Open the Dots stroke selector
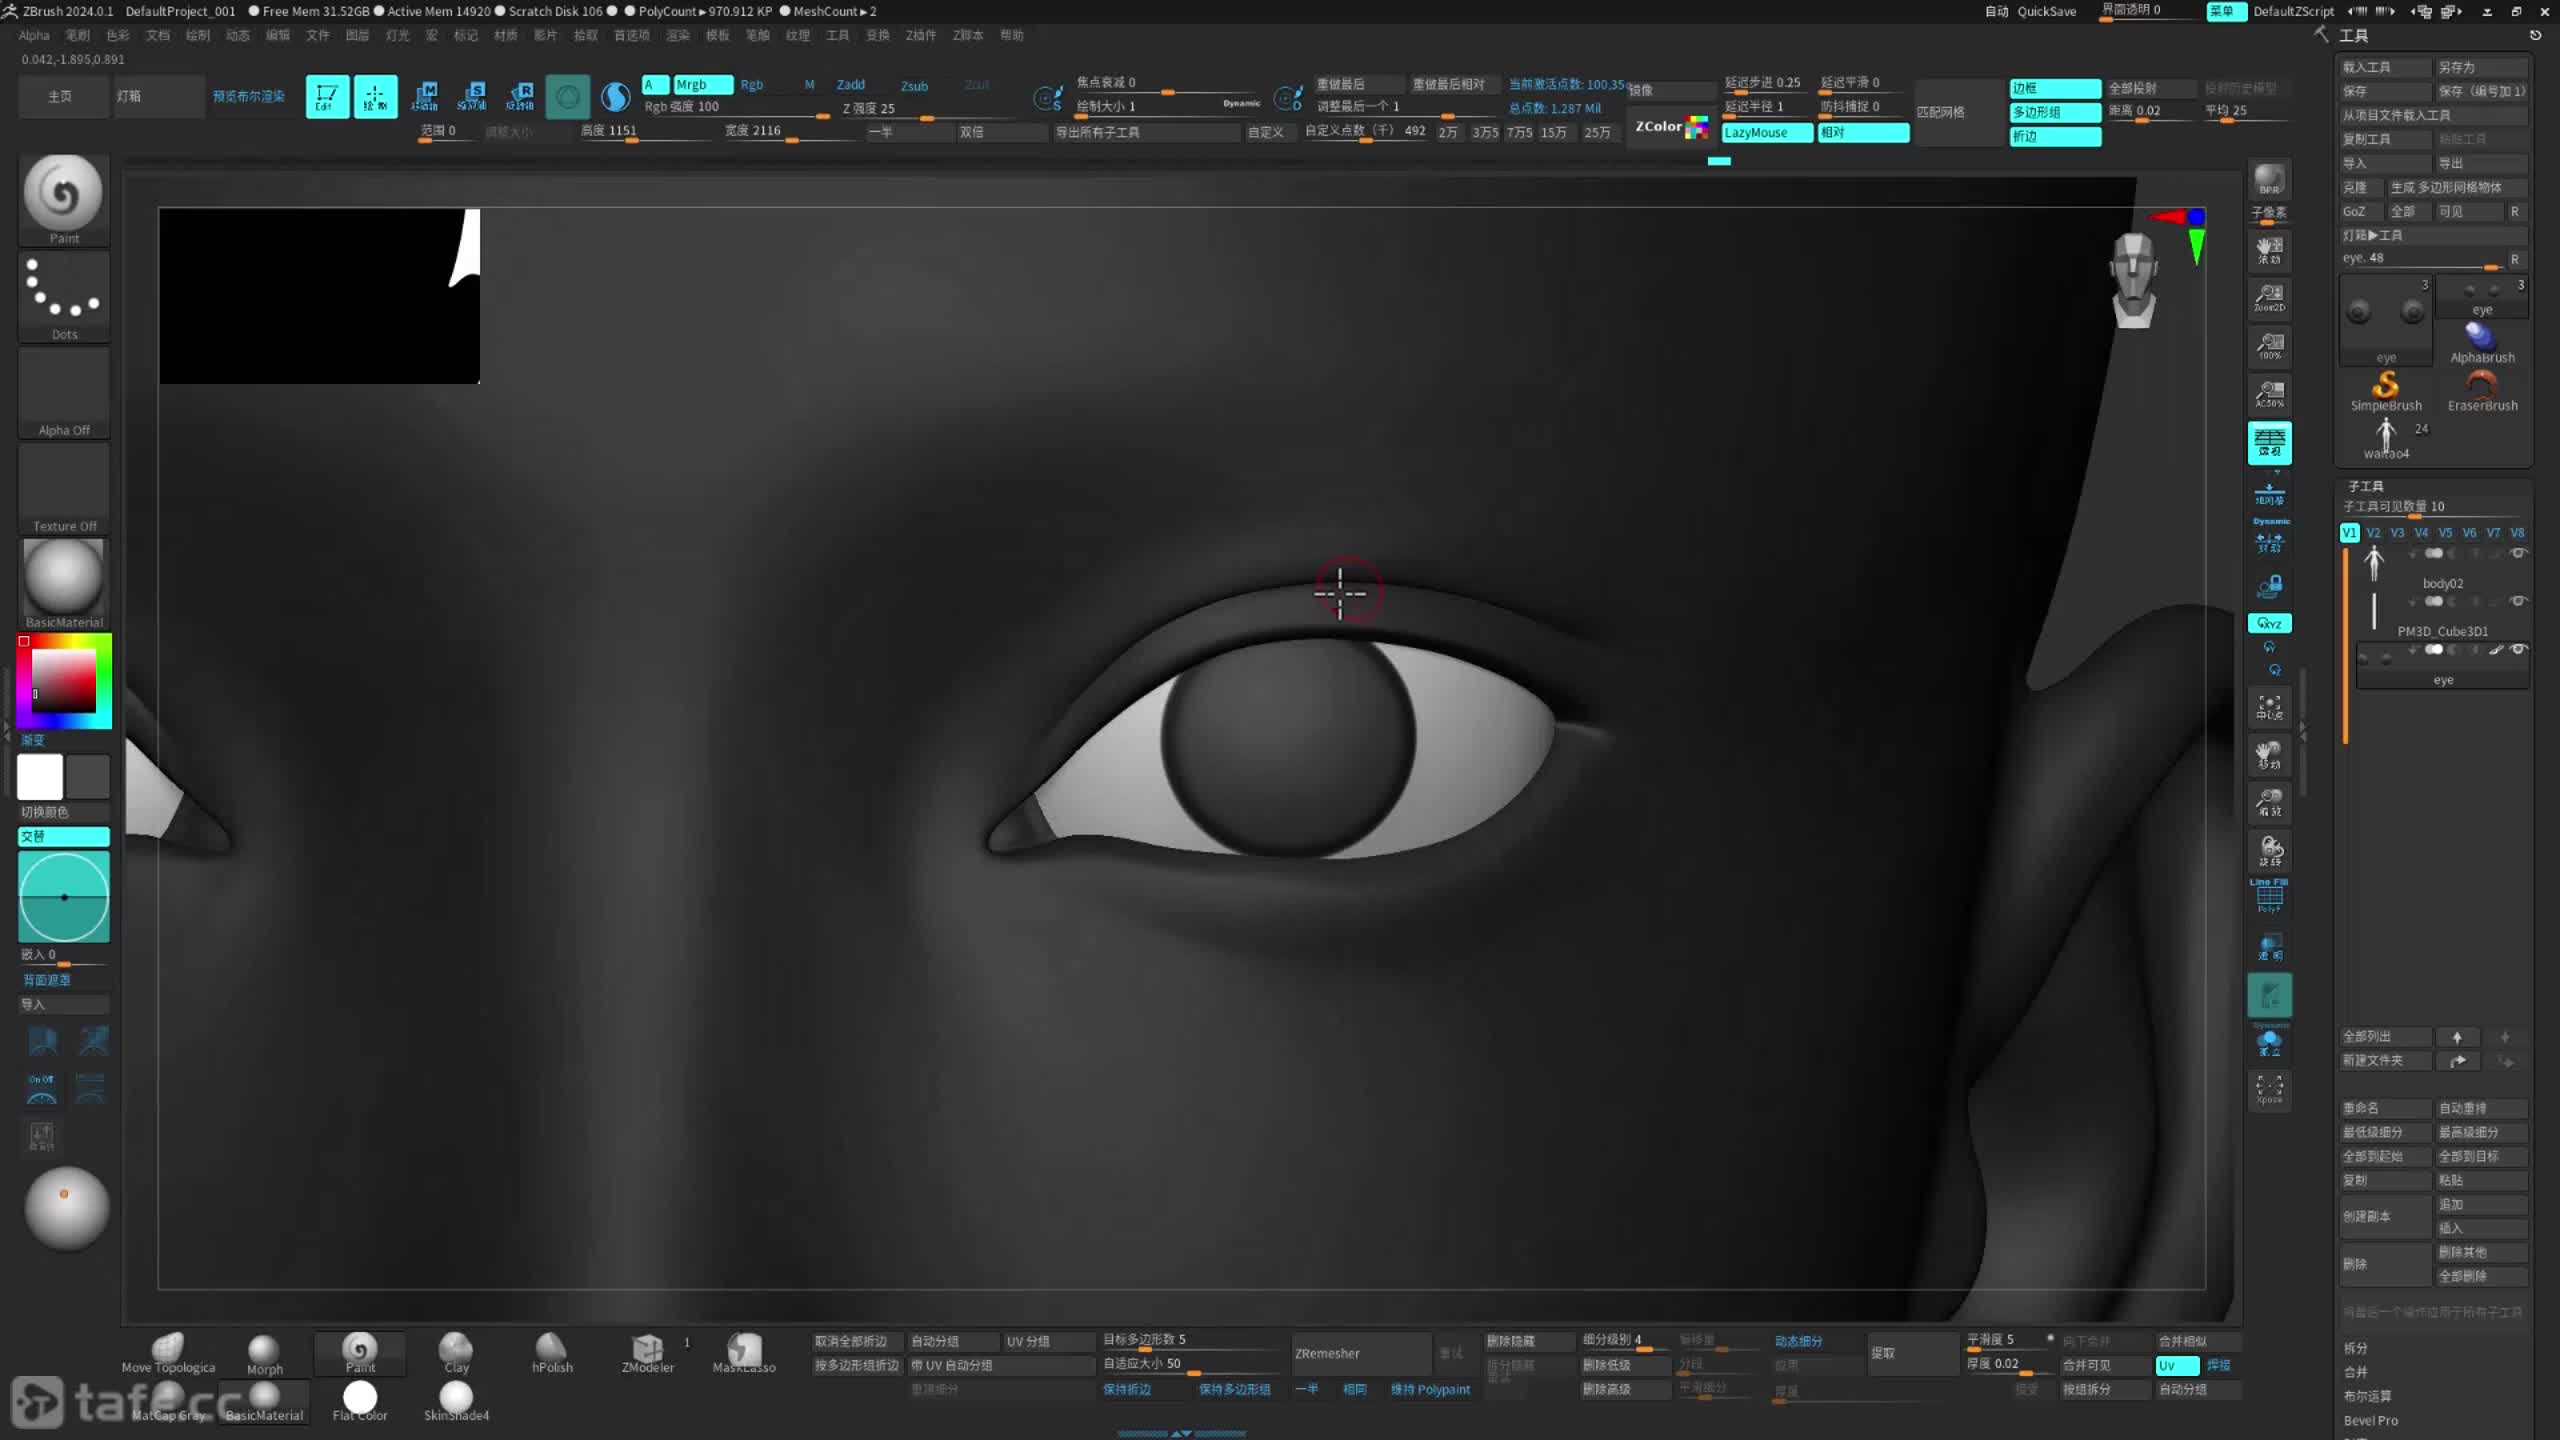The height and width of the screenshot is (1440, 2560). click(64, 296)
